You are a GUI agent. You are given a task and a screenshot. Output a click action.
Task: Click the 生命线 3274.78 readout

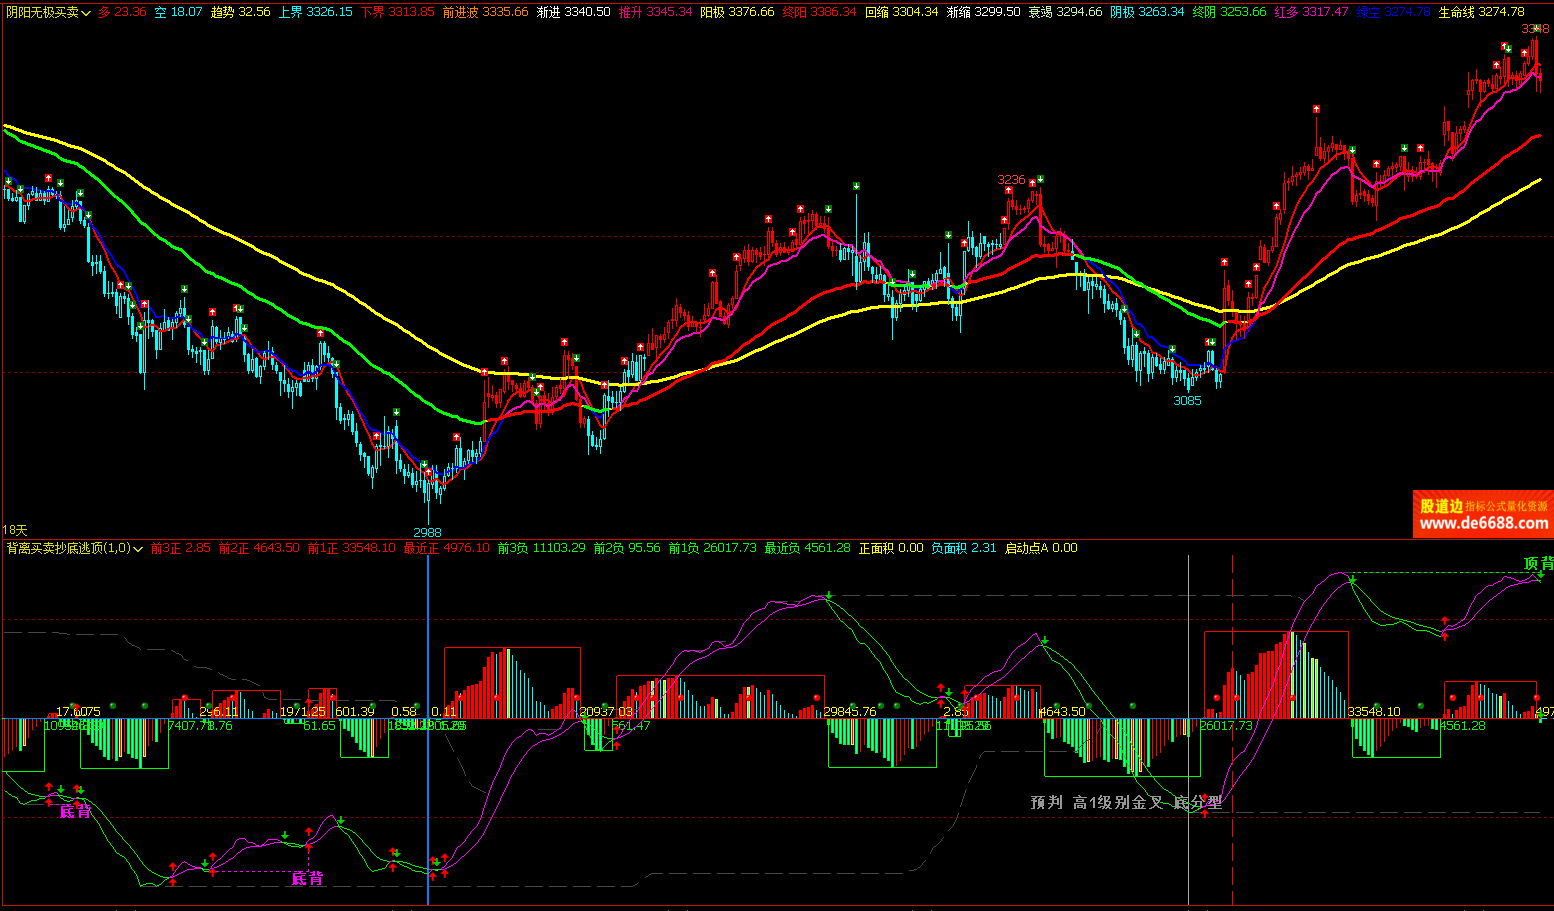tap(1481, 12)
